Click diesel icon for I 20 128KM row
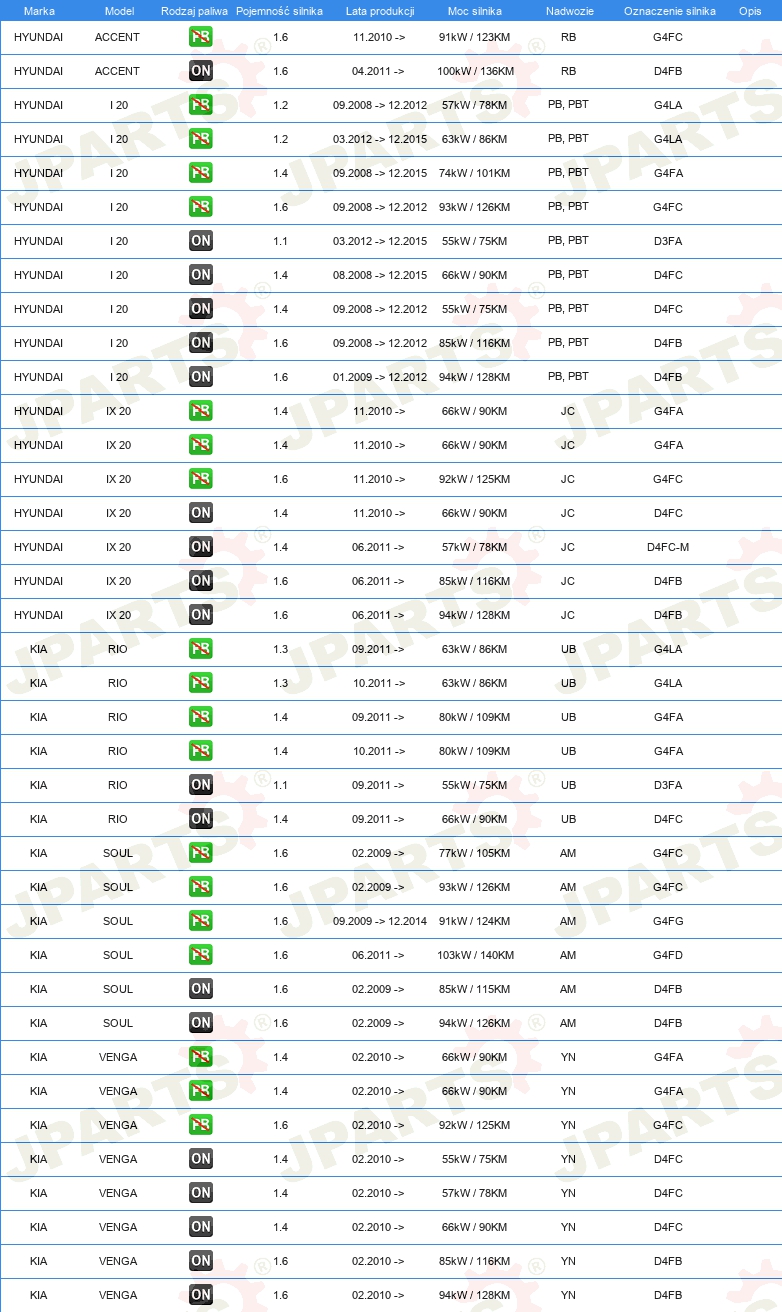This screenshot has height=1312, width=782. point(201,377)
